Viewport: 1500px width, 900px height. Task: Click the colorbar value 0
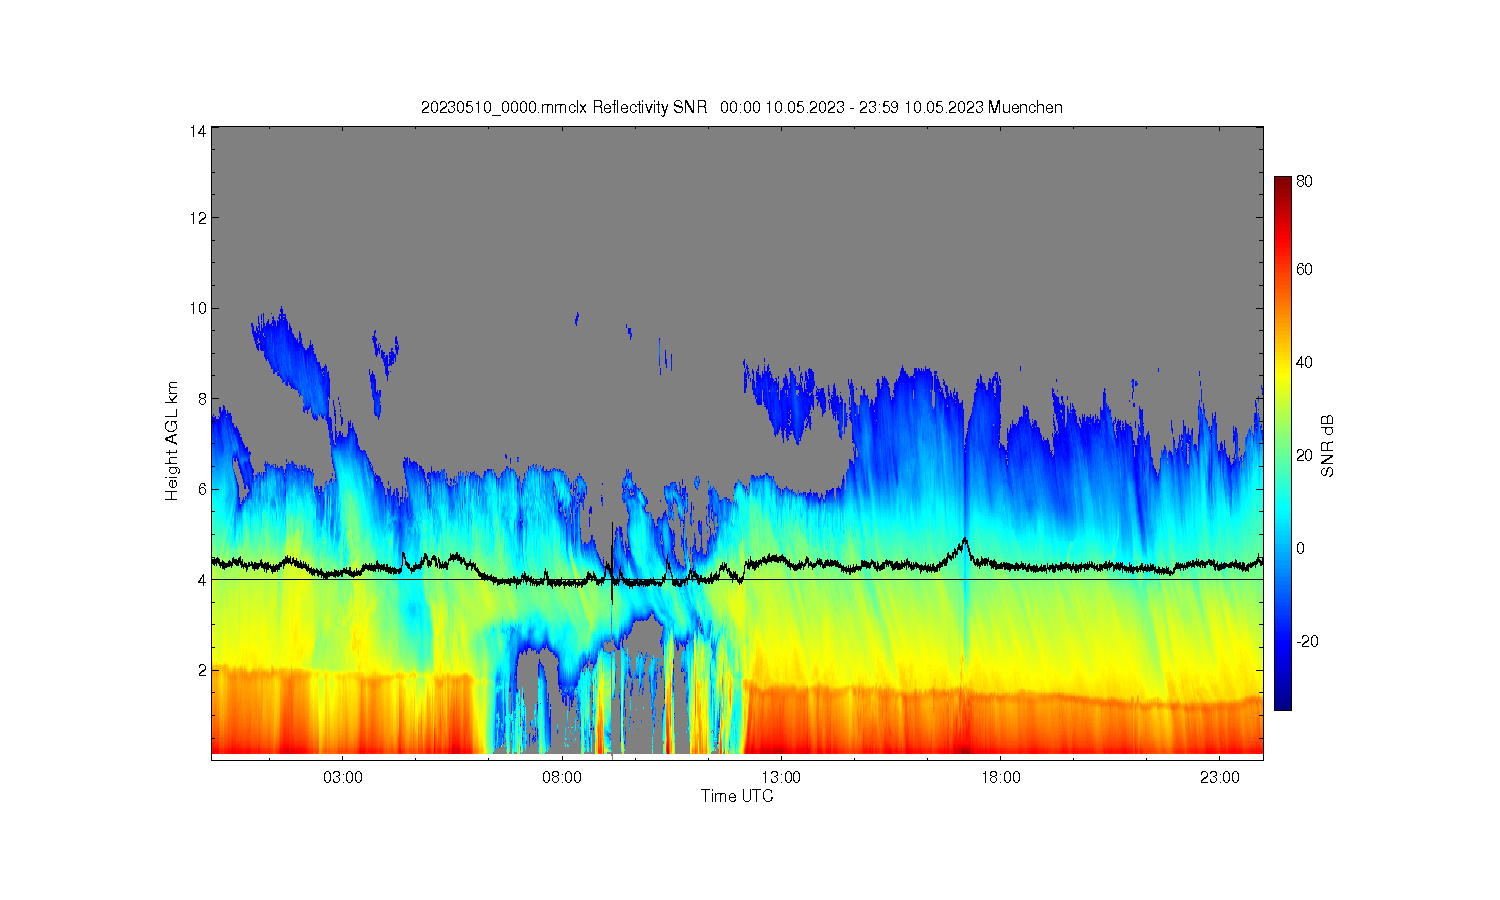(1301, 549)
